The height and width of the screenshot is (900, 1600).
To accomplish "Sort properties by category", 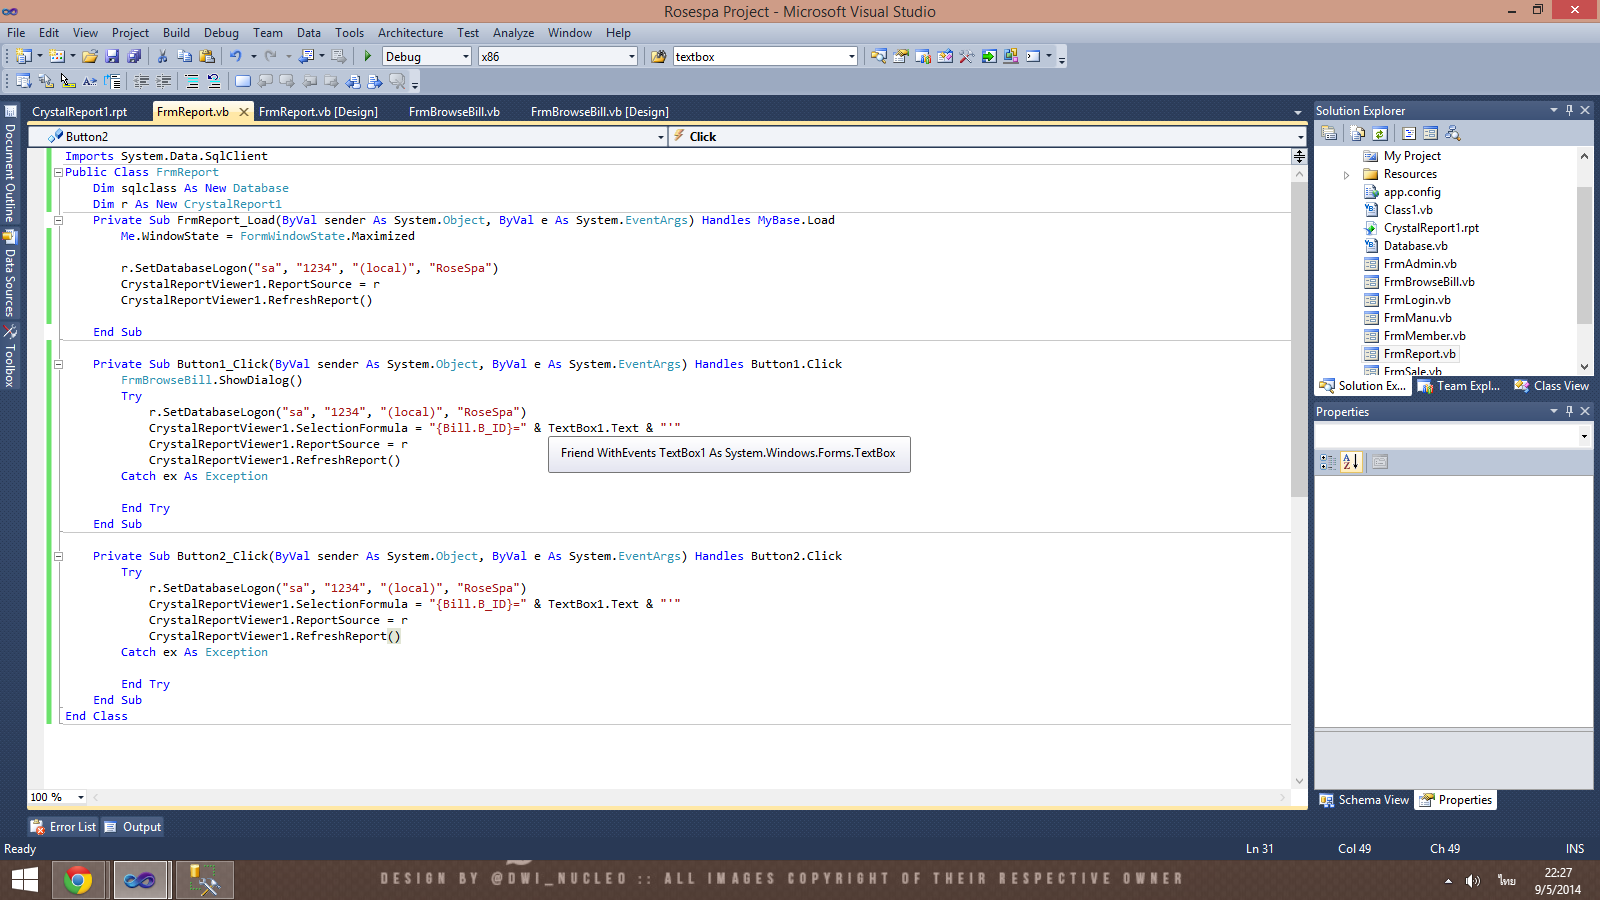I will [1328, 462].
